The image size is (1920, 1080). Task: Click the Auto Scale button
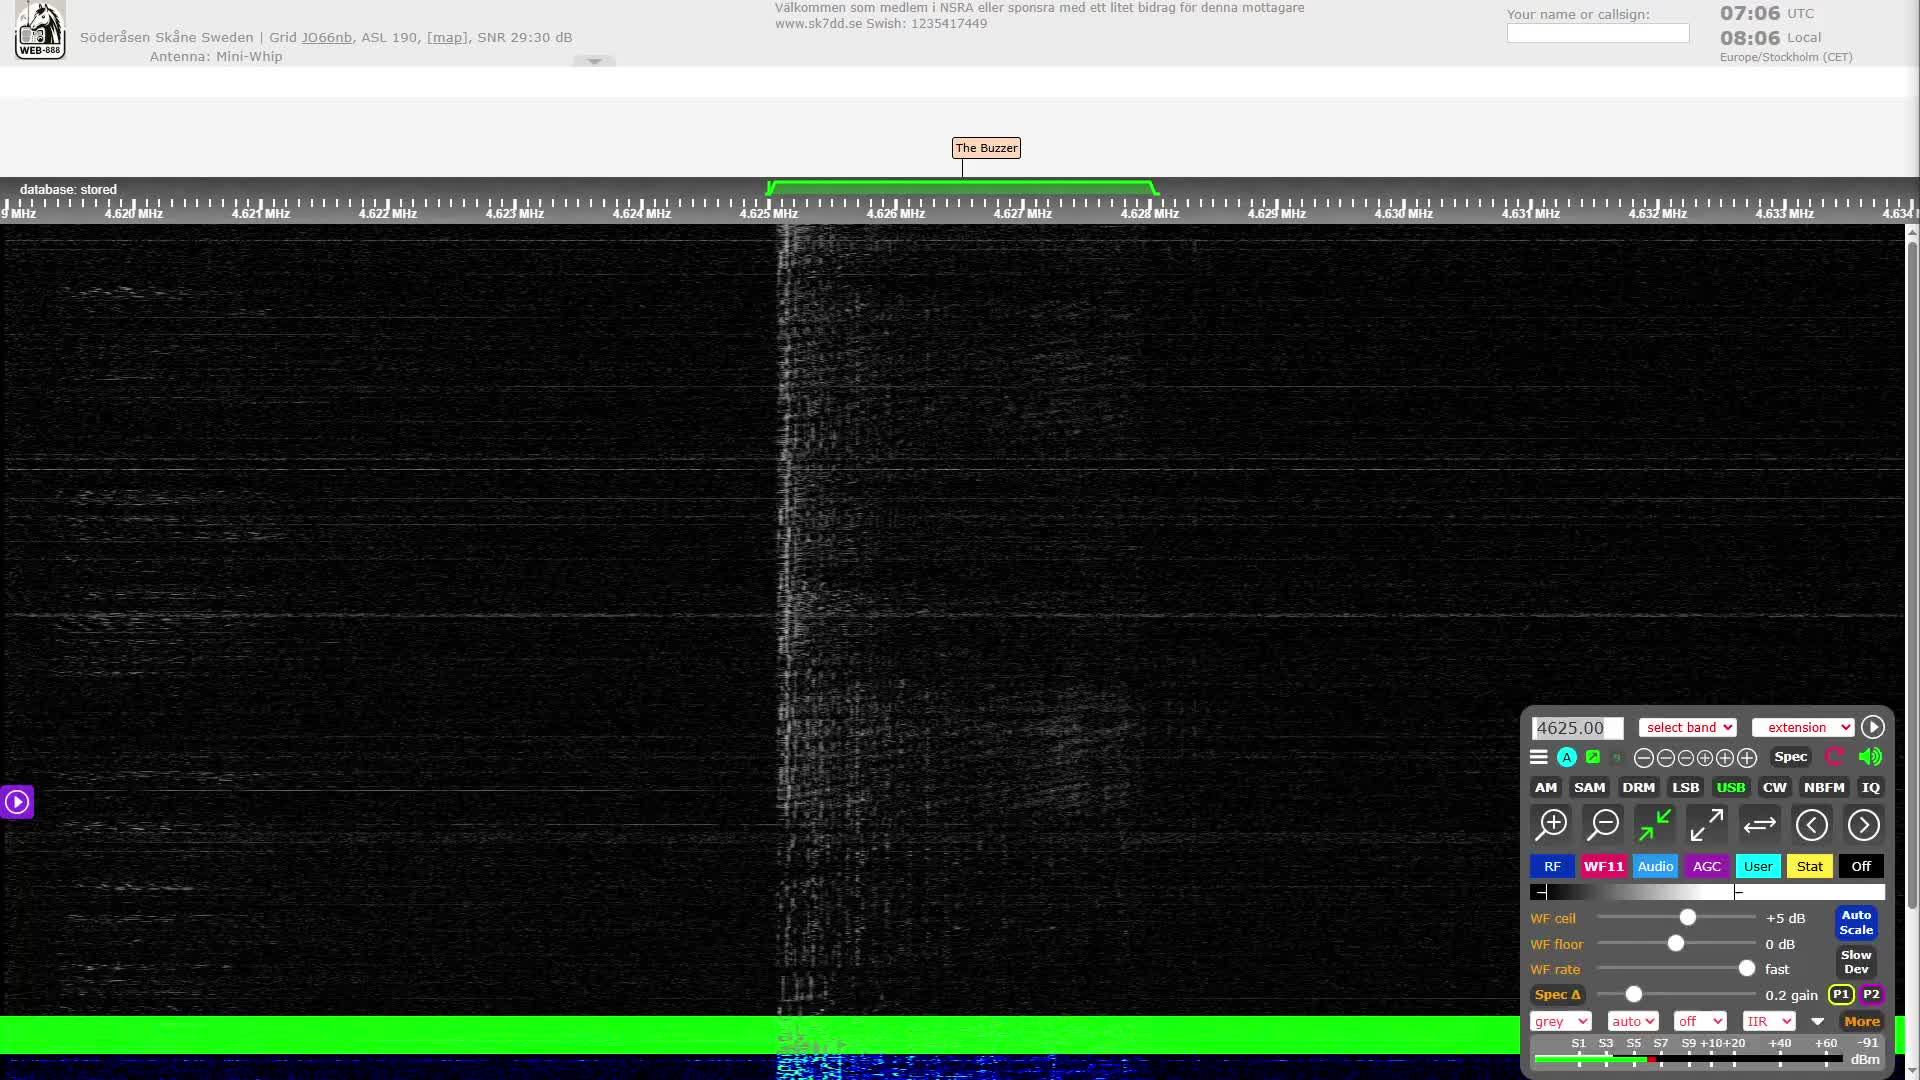[1856, 922]
